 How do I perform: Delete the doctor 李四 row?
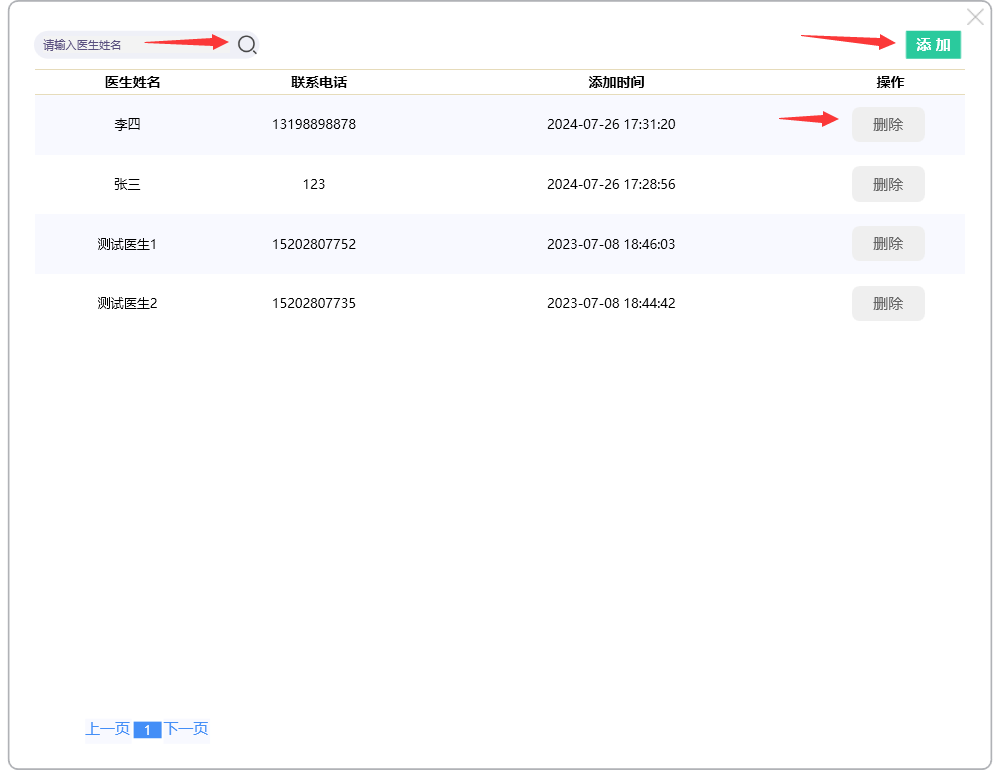coord(888,125)
